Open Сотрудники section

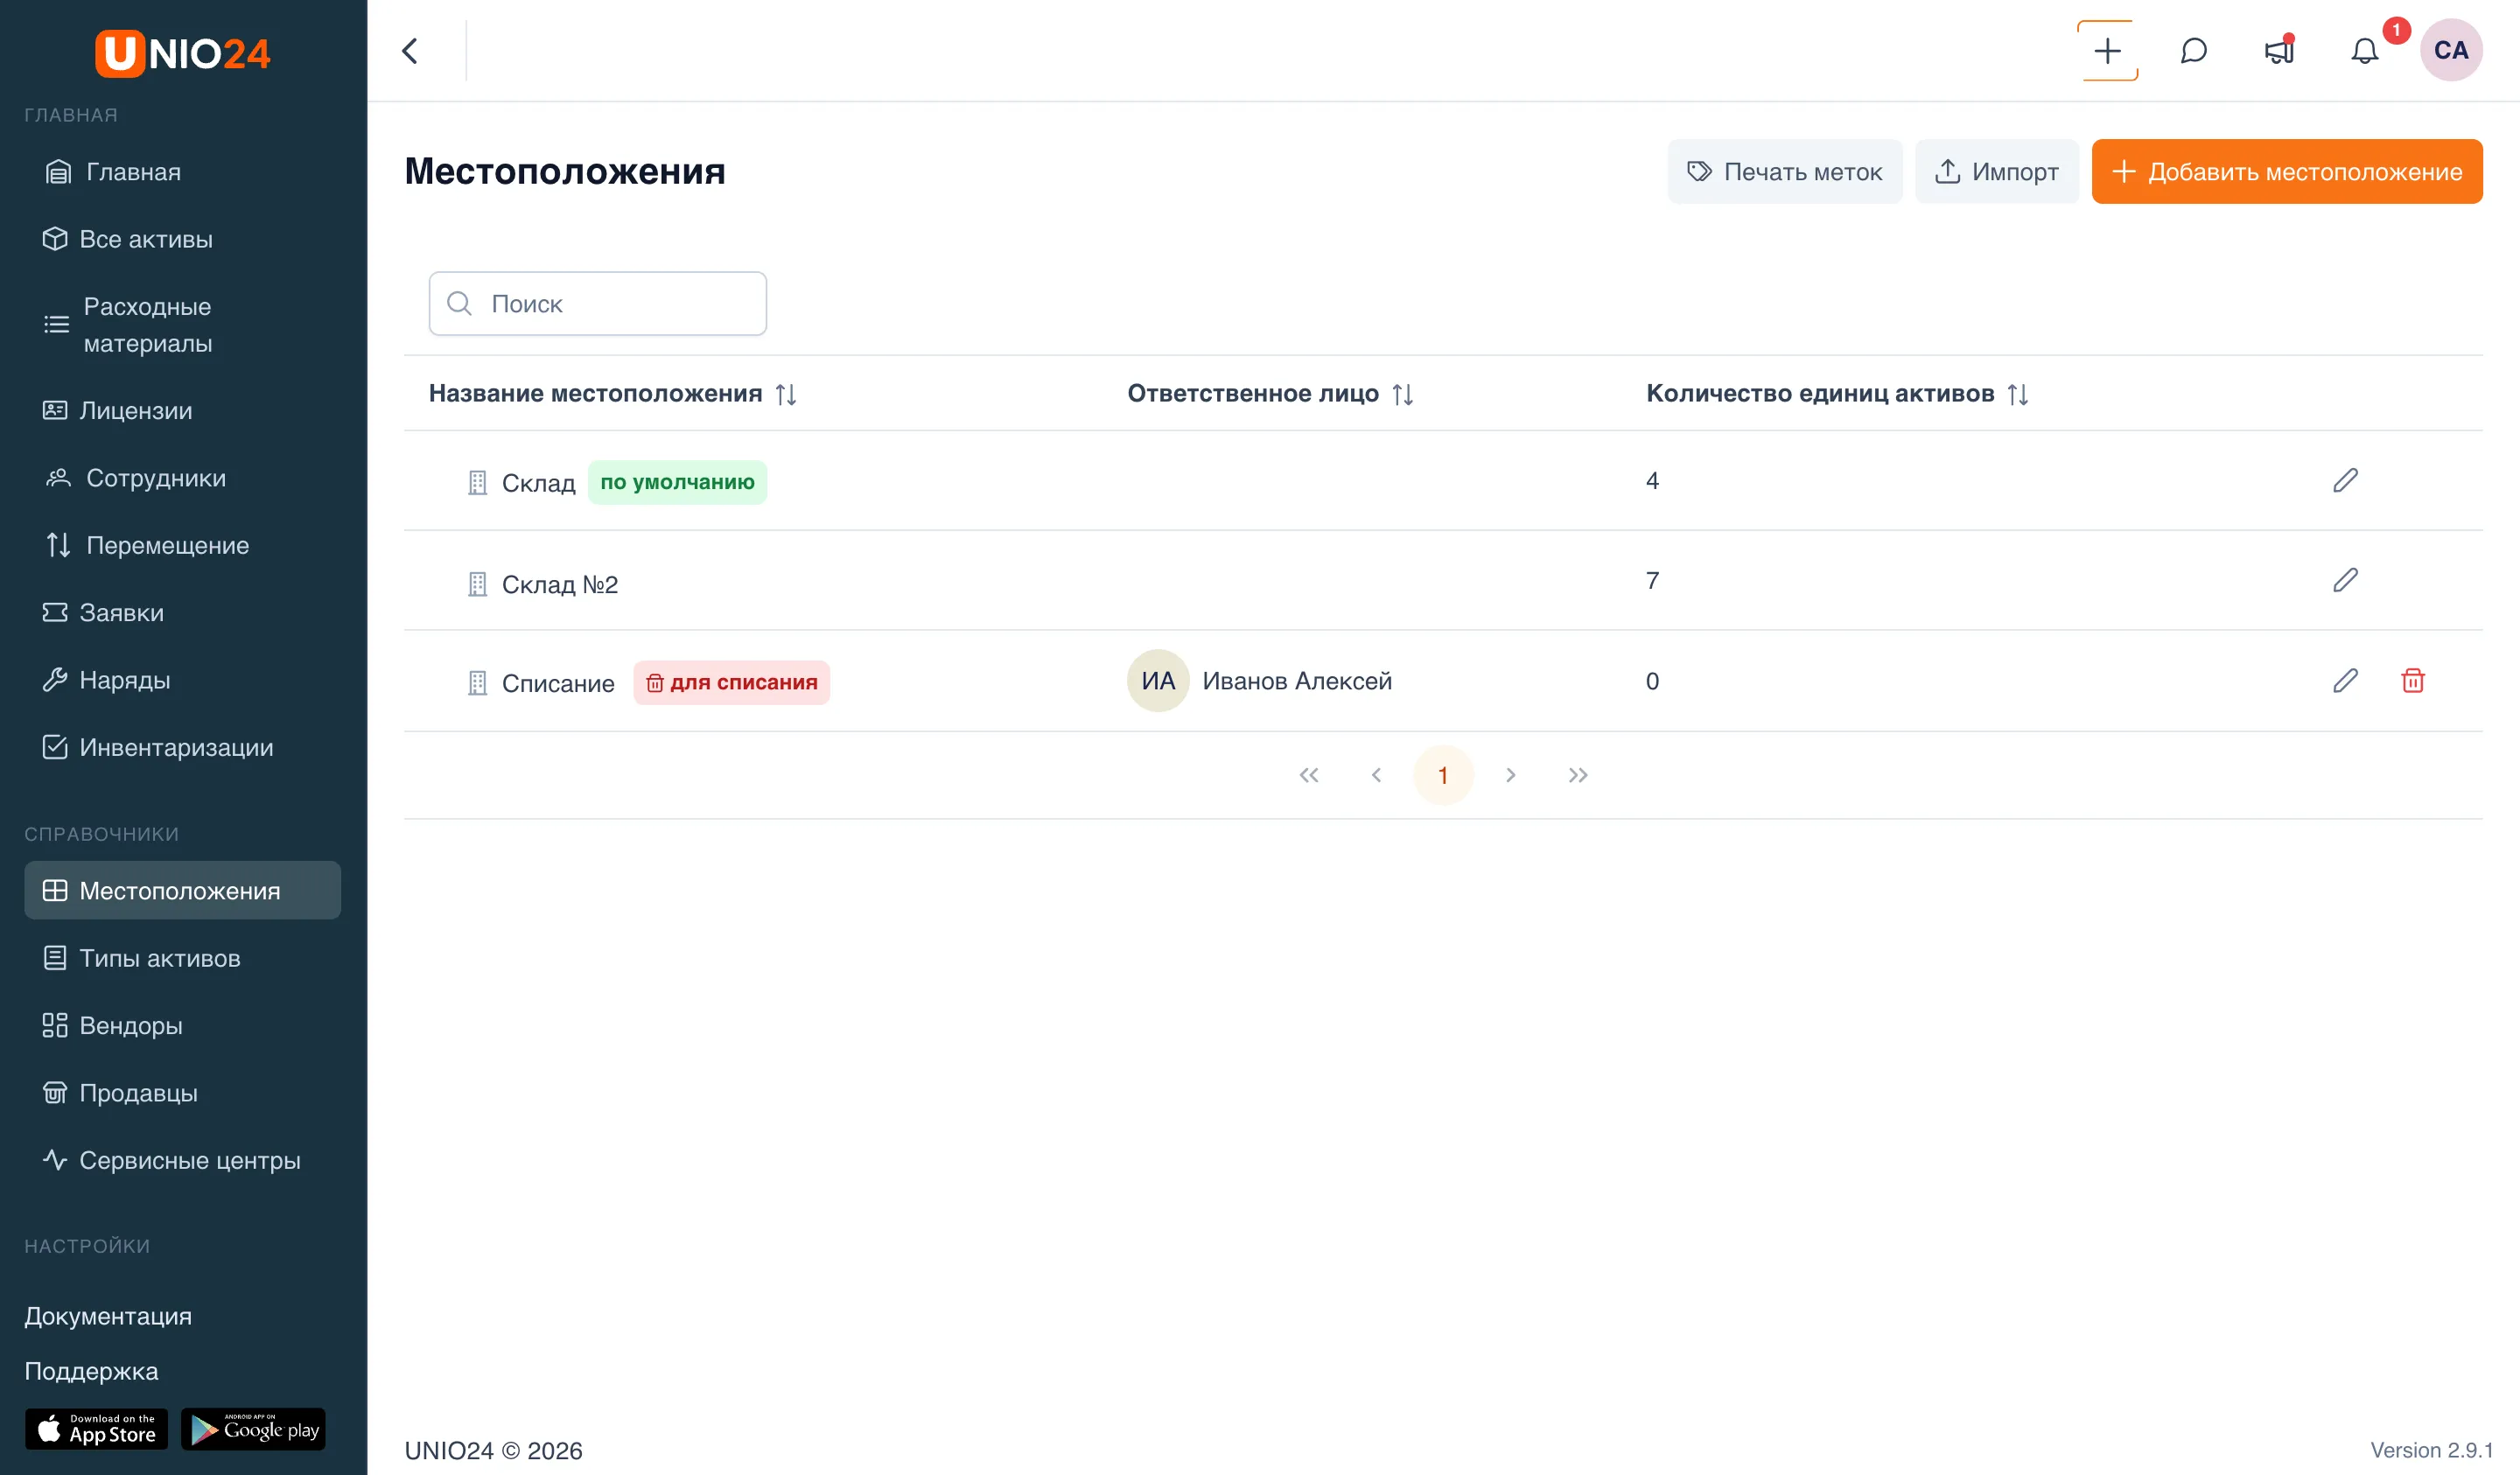tap(182, 478)
